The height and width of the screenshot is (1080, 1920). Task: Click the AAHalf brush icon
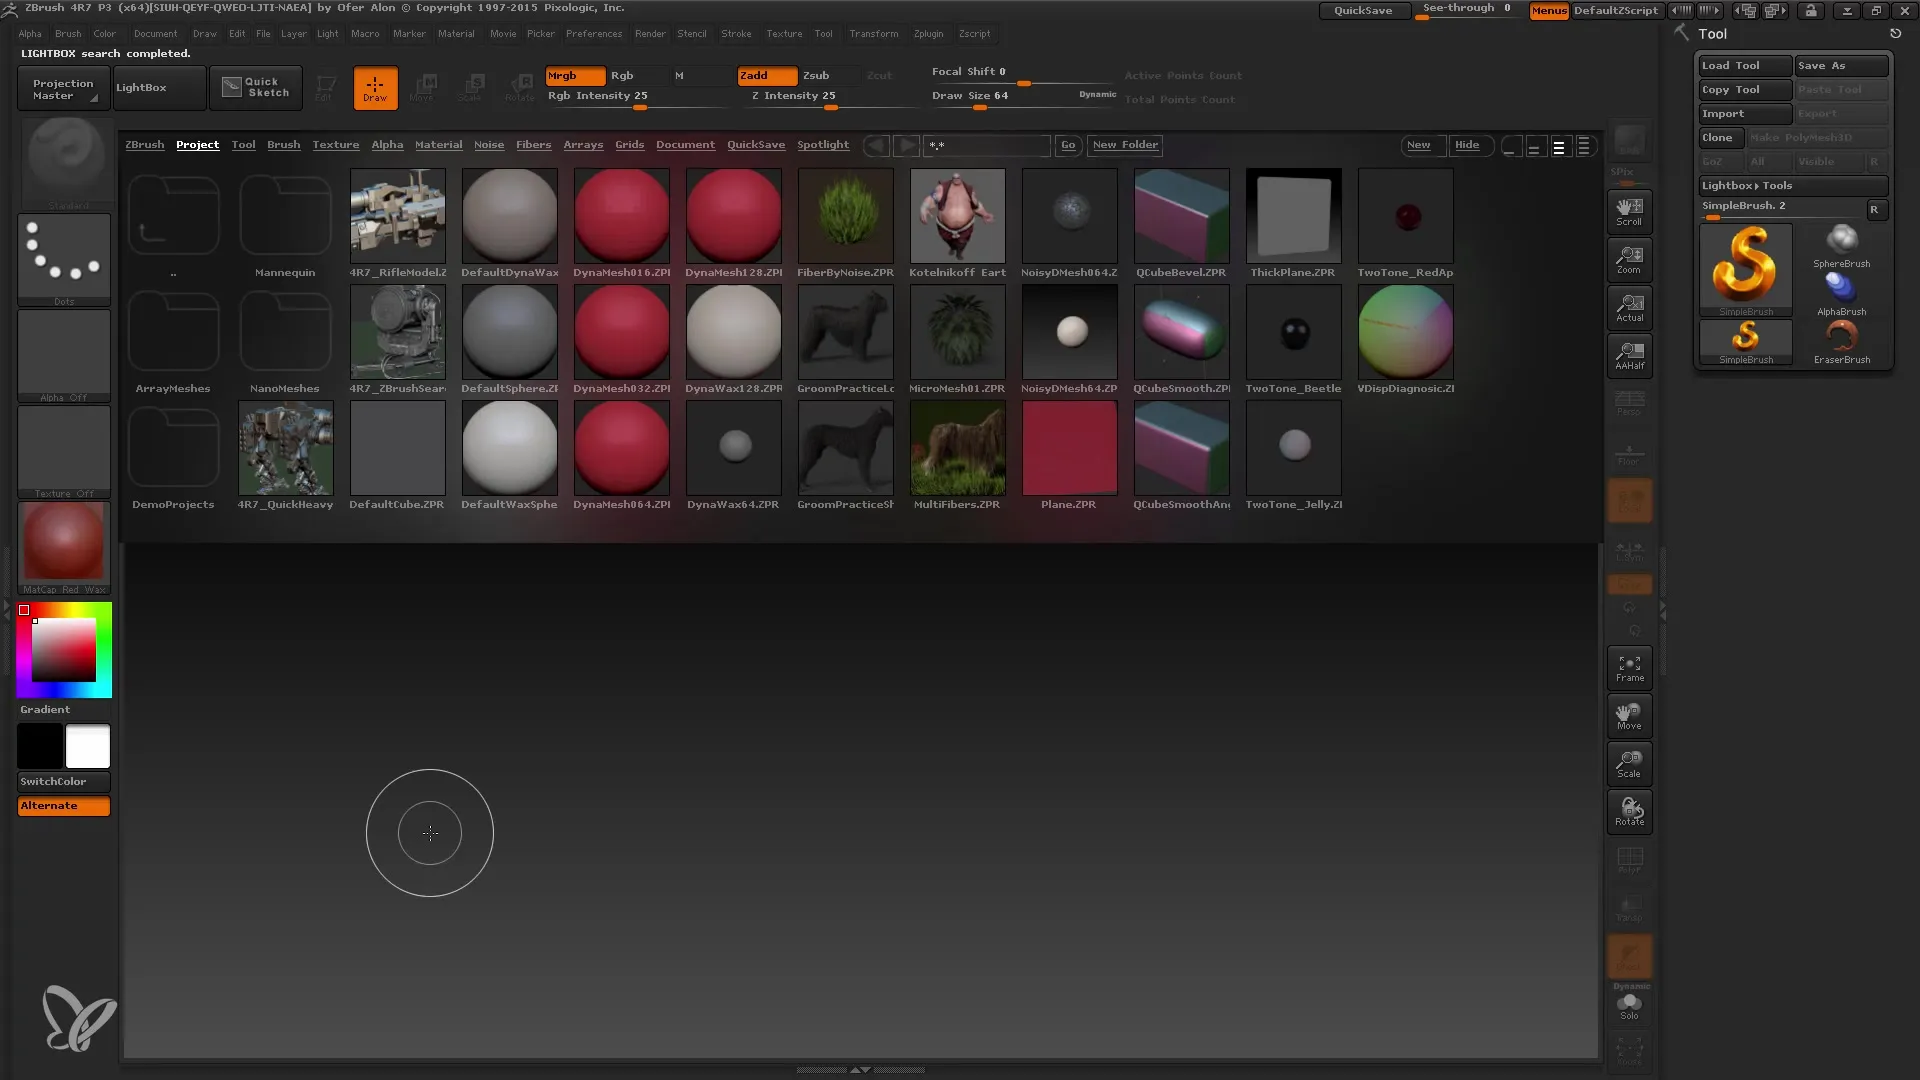pos(1630,356)
